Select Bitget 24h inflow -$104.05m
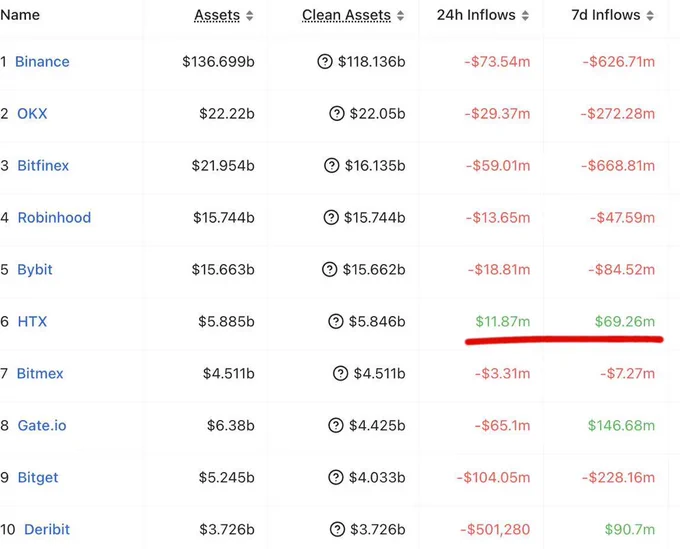The image size is (680, 549). [x=494, y=477]
